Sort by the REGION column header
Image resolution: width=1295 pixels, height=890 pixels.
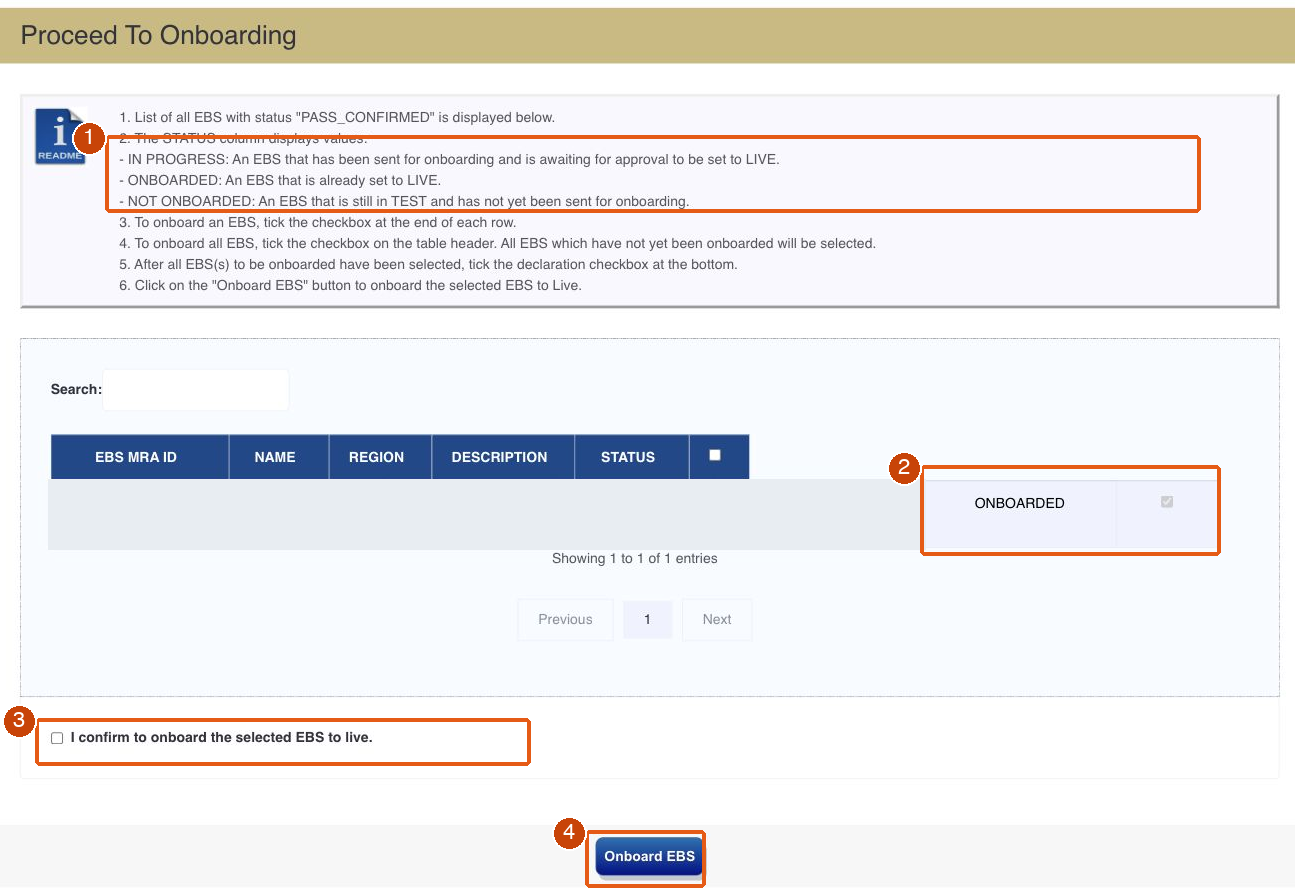coord(380,457)
